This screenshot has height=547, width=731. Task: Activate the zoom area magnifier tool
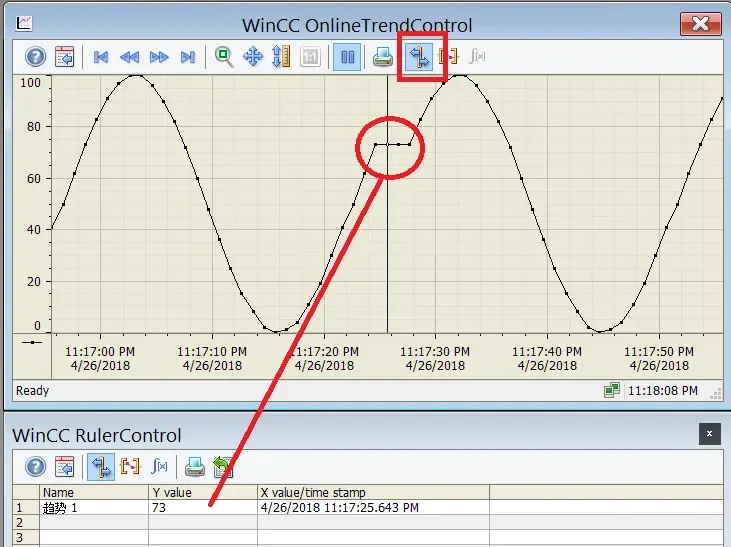point(224,57)
